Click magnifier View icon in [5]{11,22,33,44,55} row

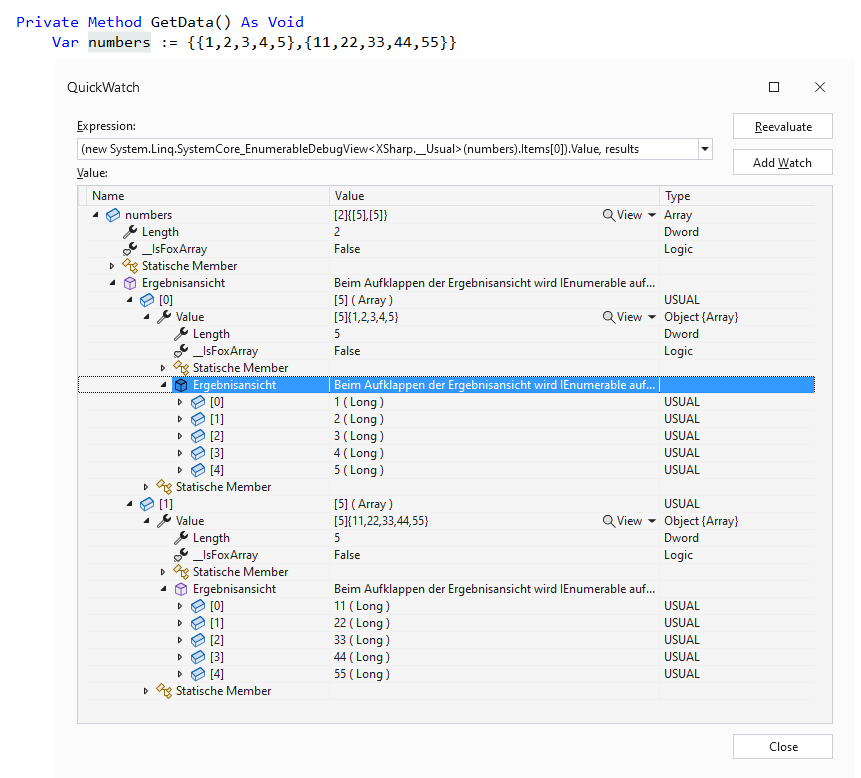[x=608, y=521]
